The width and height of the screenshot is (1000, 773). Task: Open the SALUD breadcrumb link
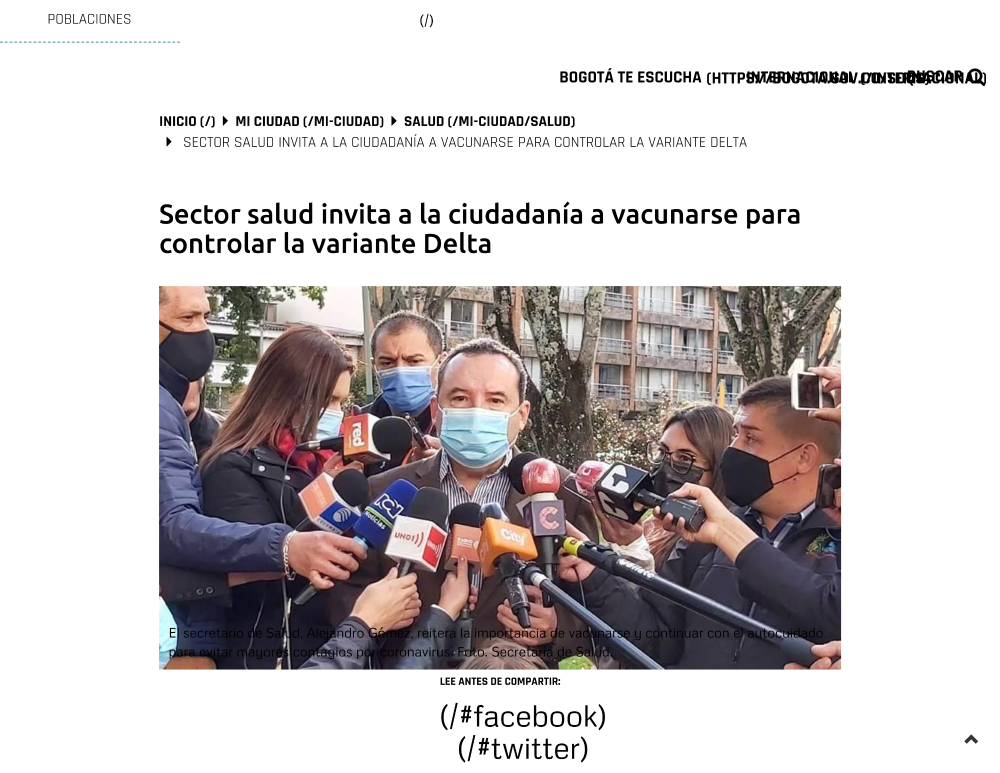coord(489,121)
